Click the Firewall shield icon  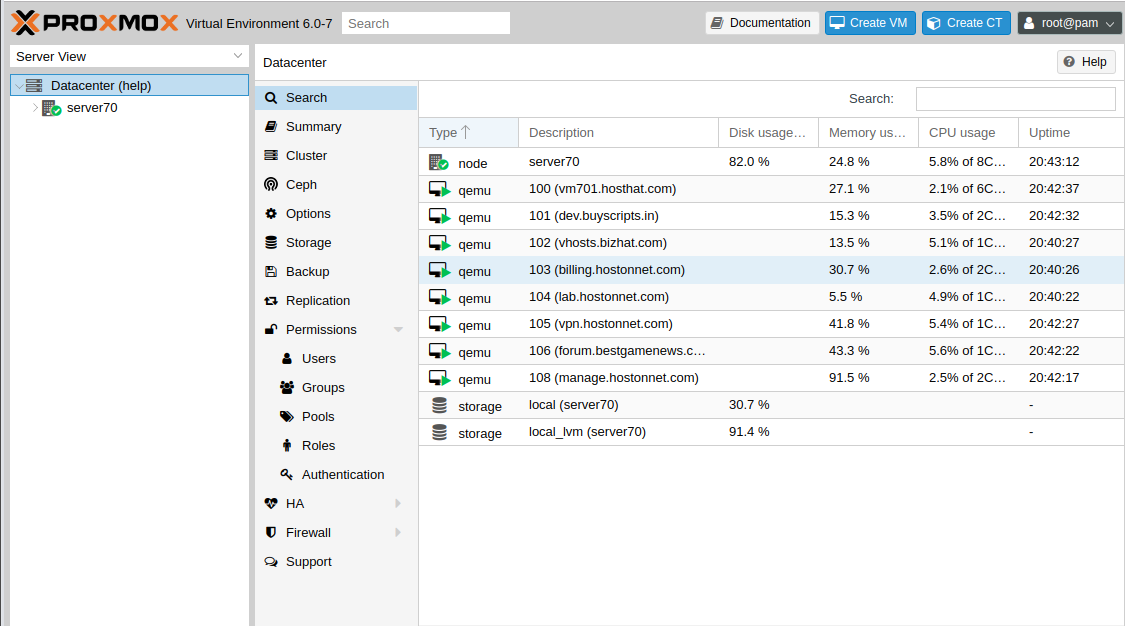(270, 533)
